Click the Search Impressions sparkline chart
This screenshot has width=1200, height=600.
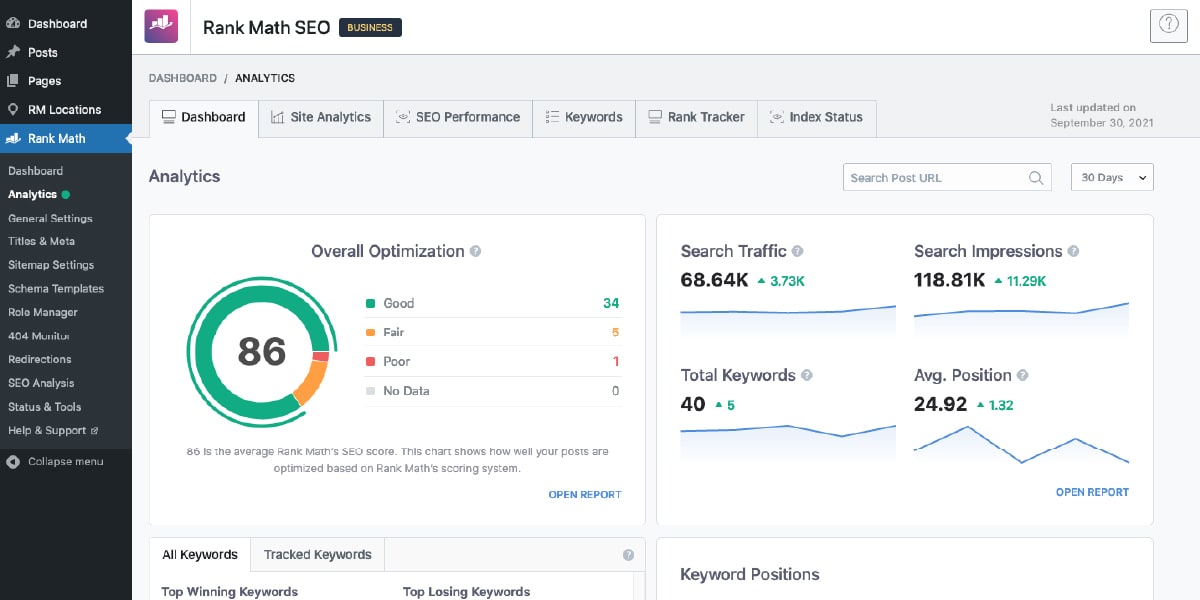[x=1021, y=318]
